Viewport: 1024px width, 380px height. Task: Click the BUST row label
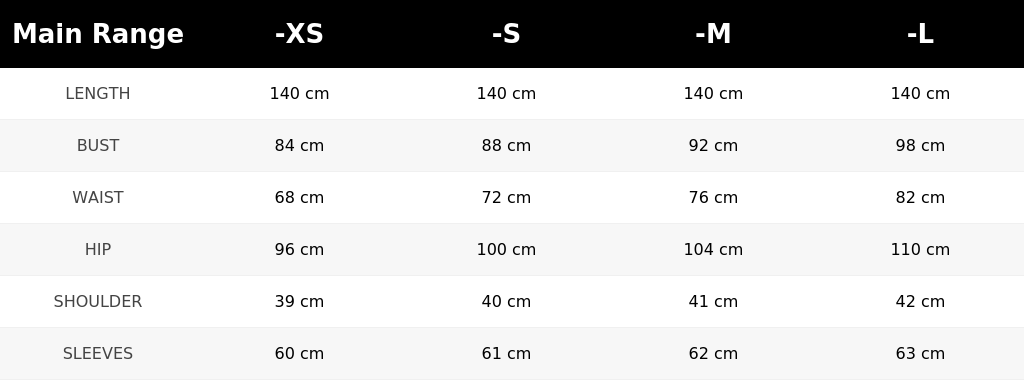tap(98, 146)
